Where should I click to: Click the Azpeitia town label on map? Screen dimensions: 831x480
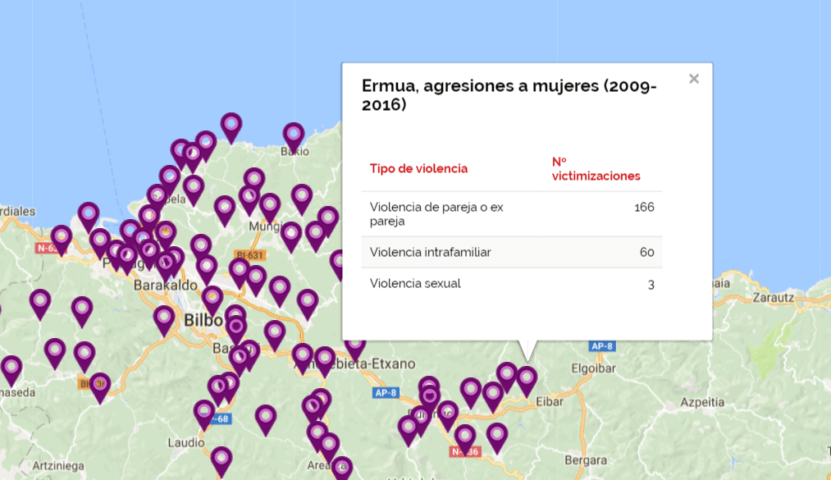(701, 402)
